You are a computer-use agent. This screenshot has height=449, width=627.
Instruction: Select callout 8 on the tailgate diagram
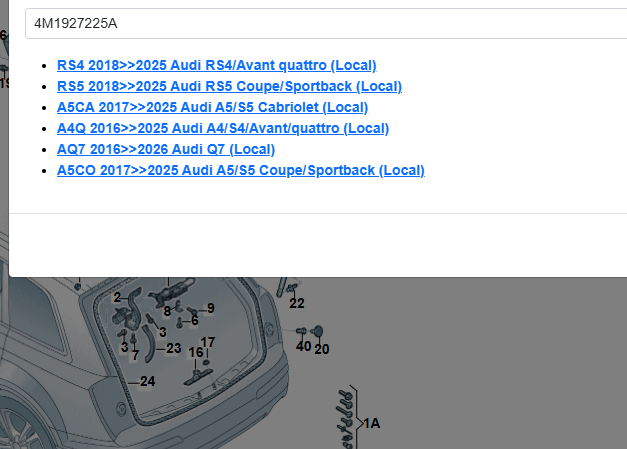point(167,311)
